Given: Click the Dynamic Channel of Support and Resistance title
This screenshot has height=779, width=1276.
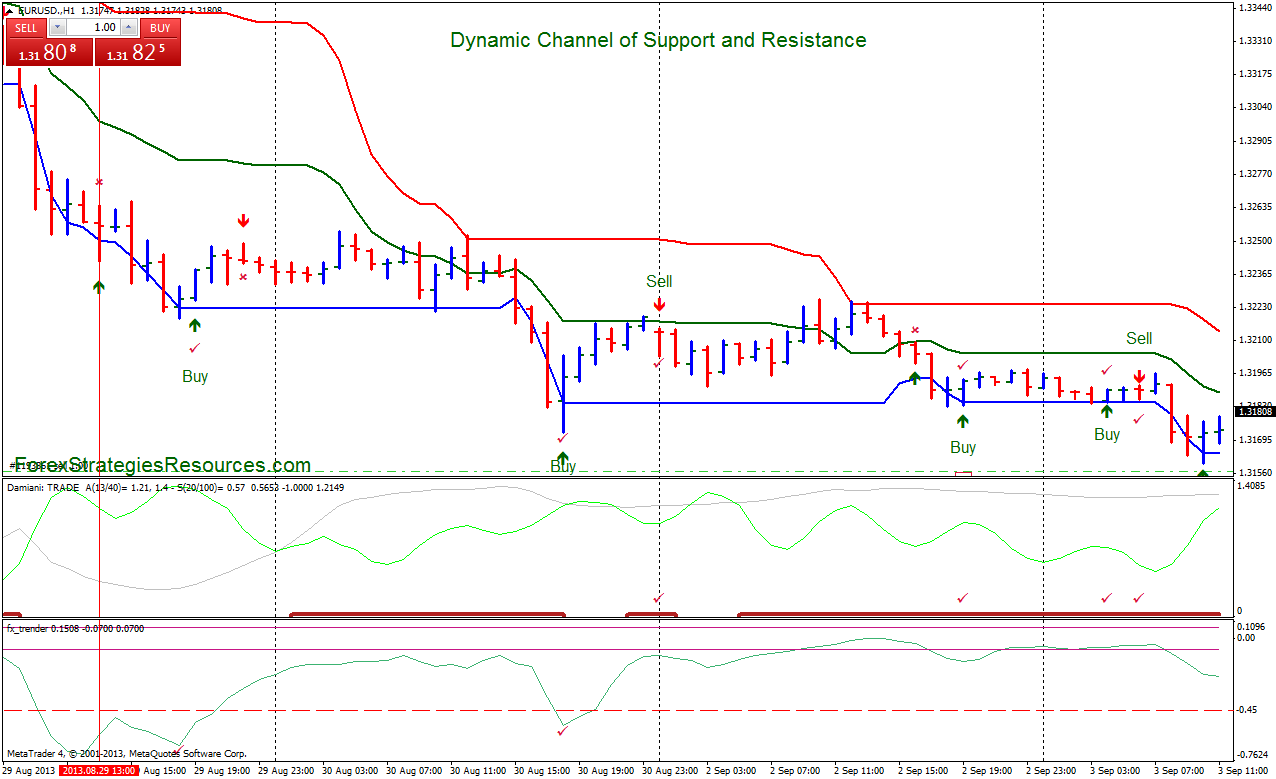Looking at the screenshot, I should click(x=658, y=41).
